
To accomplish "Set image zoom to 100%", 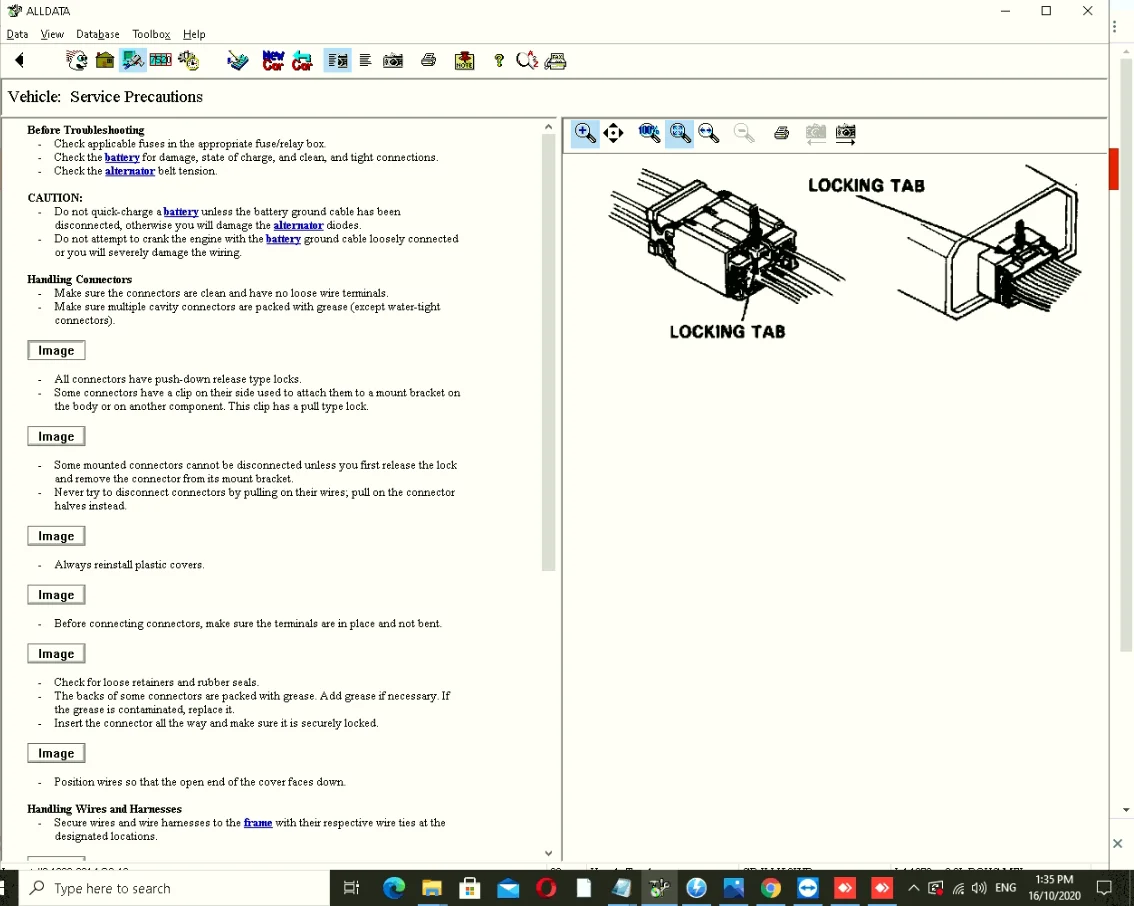I will coord(649,133).
